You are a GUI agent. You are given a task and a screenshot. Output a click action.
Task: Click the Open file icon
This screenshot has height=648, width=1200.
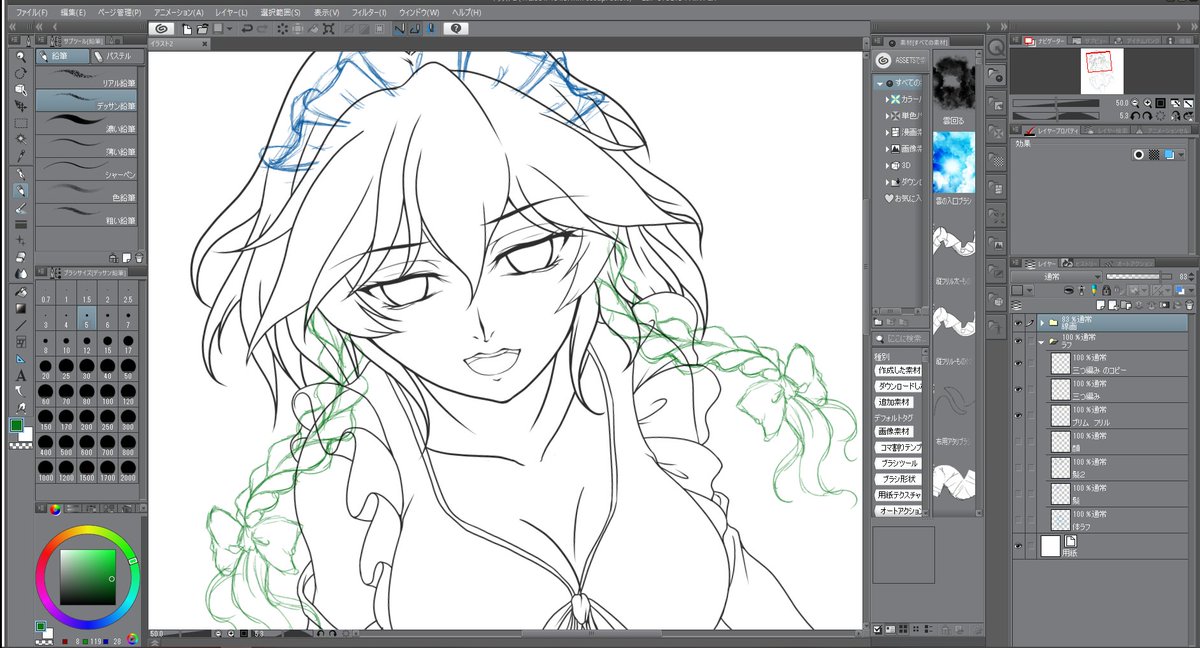coord(203,29)
